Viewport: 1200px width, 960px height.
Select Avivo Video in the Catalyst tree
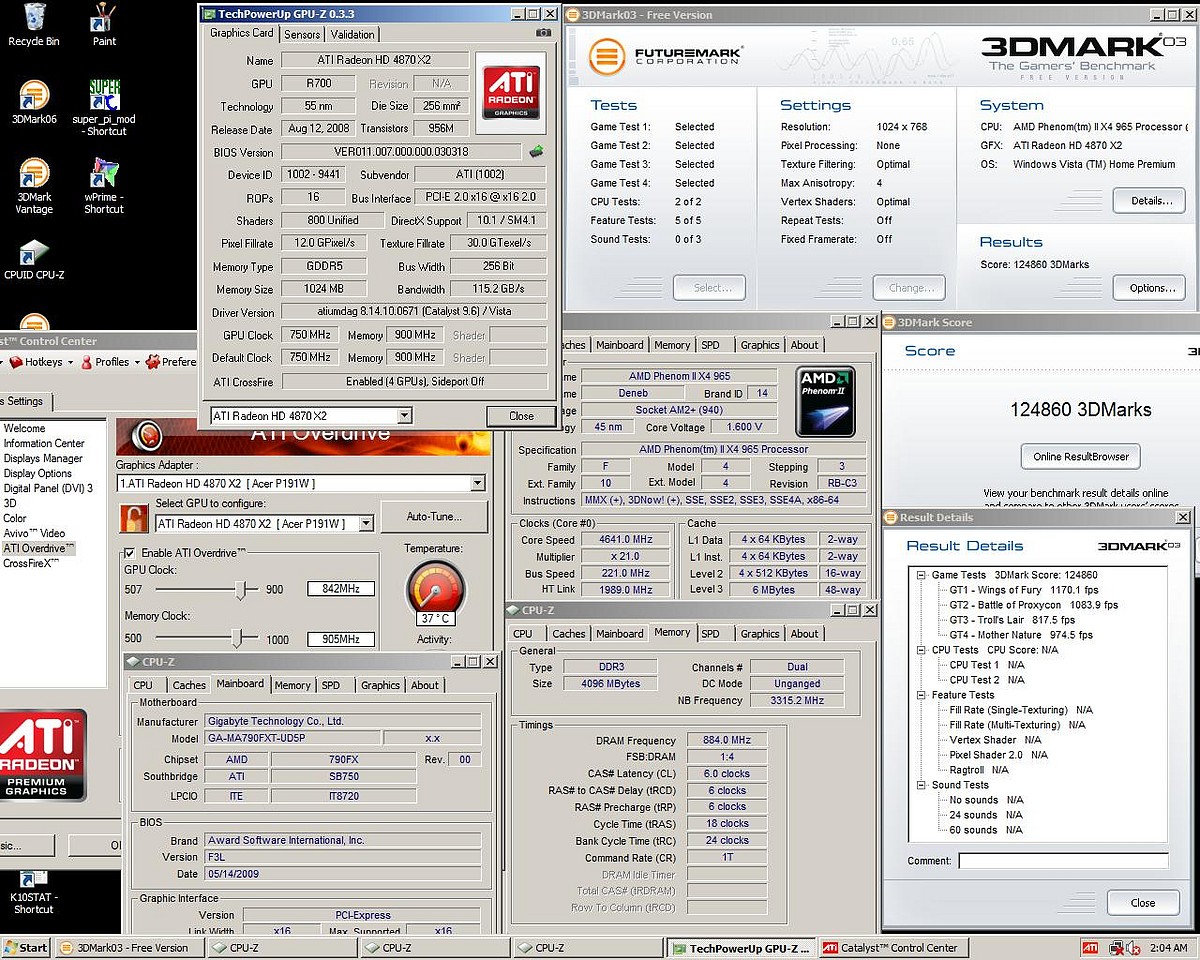(x=34, y=533)
